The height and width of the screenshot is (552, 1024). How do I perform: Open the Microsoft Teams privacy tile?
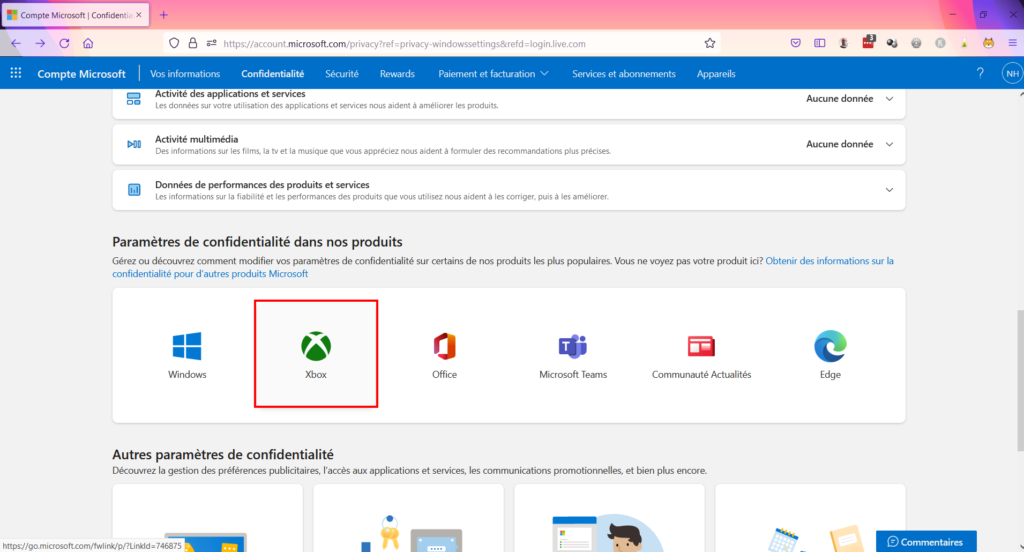pyautogui.click(x=573, y=353)
